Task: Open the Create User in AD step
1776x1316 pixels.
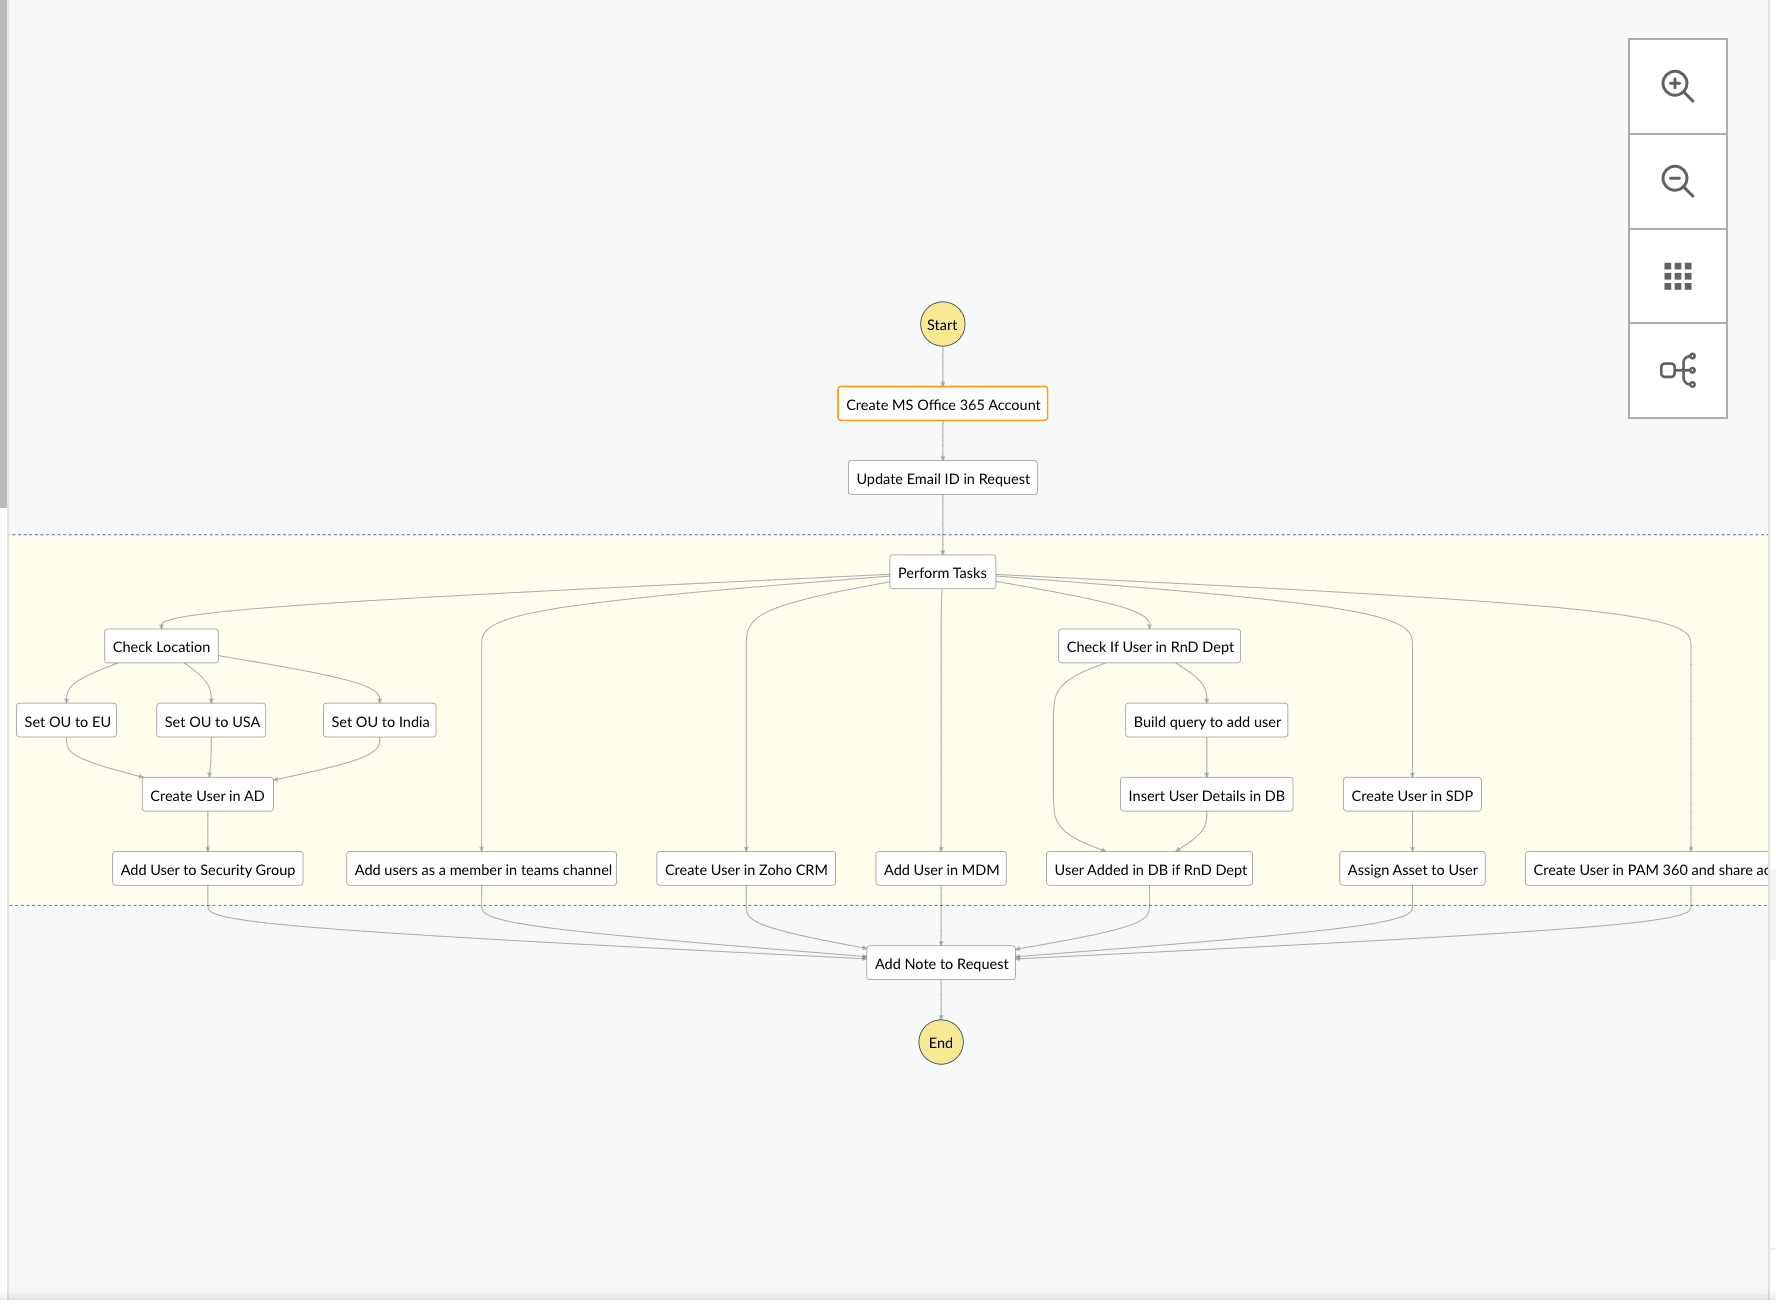Action: click(207, 795)
